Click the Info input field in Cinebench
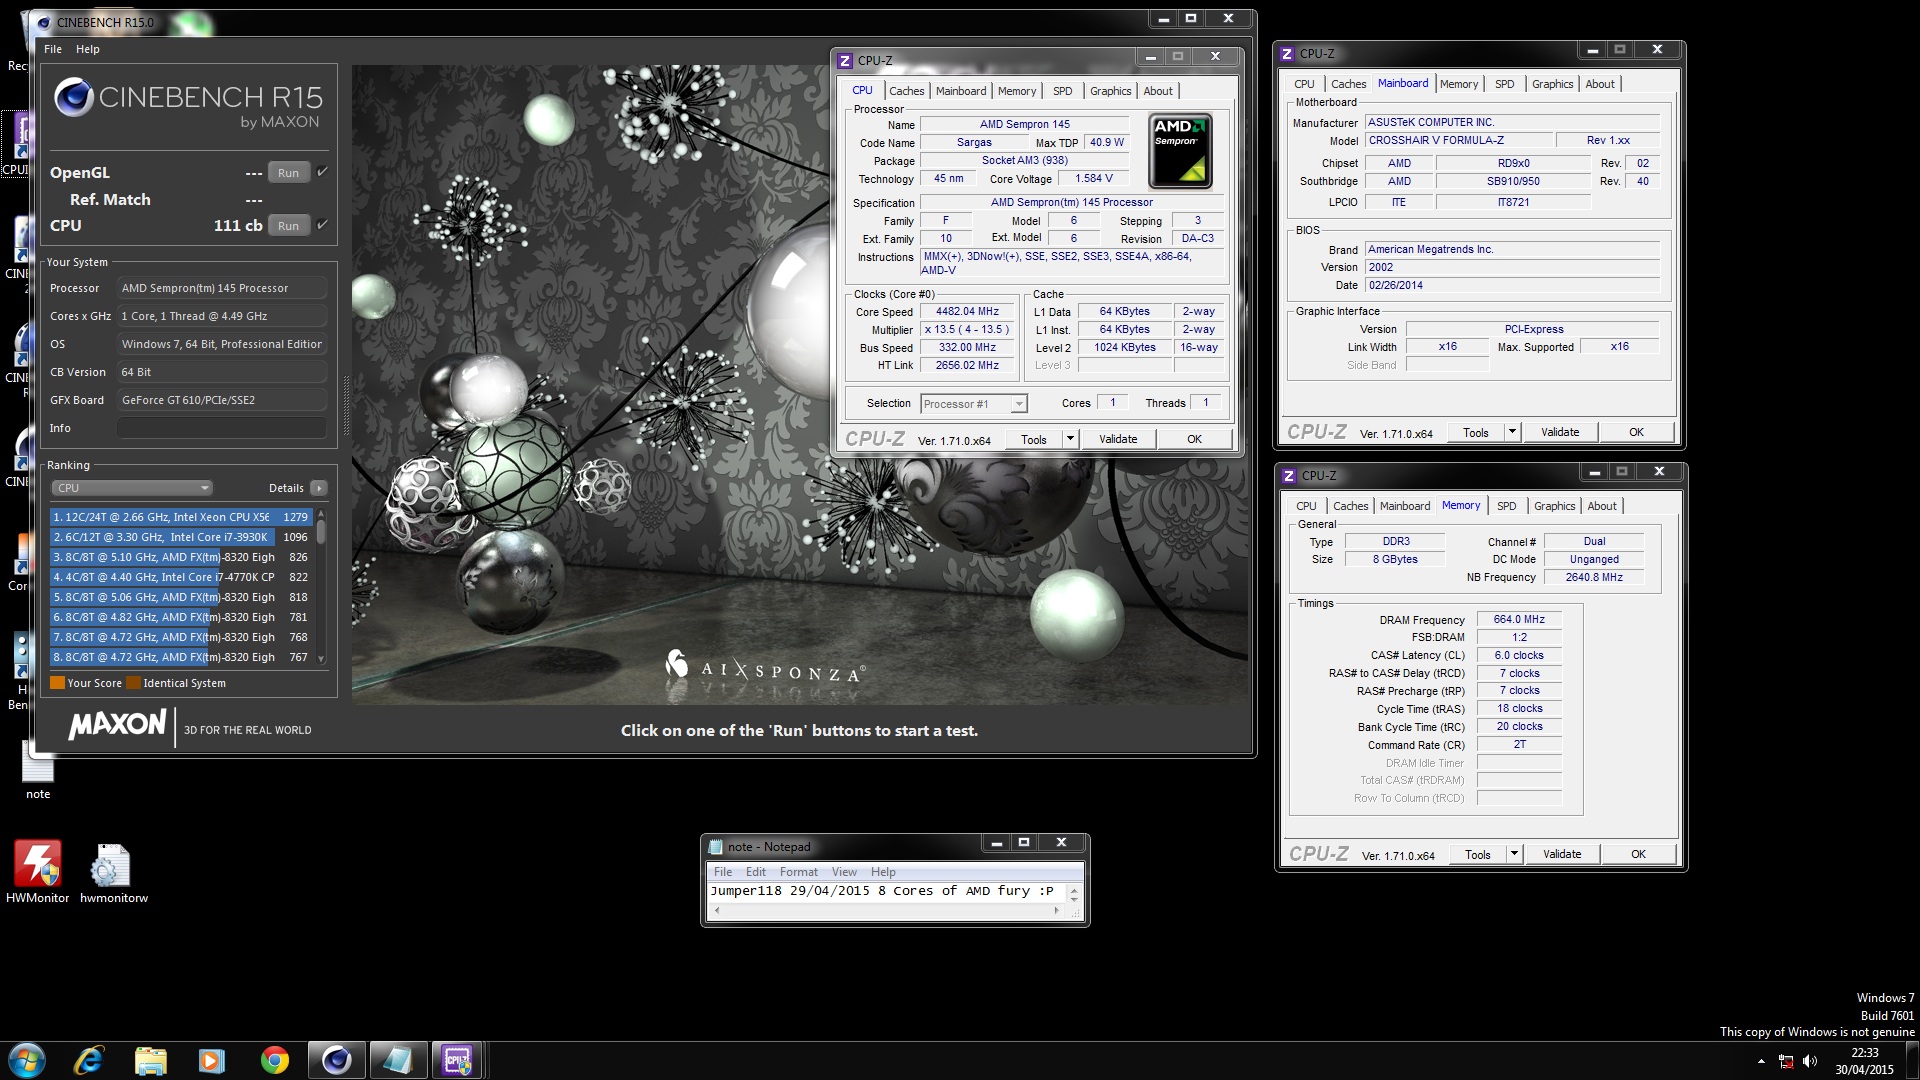 coord(222,428)
